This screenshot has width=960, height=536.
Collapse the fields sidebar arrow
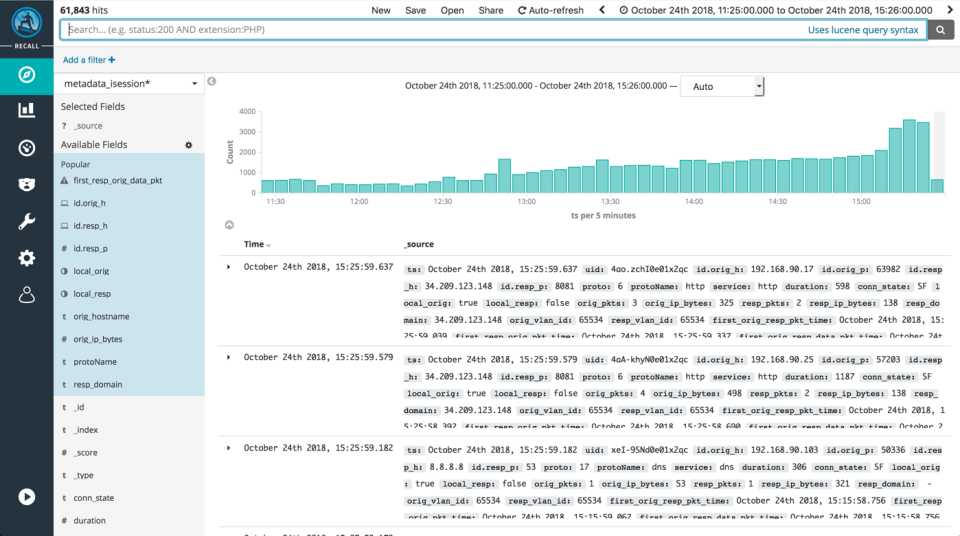[211, 81]
